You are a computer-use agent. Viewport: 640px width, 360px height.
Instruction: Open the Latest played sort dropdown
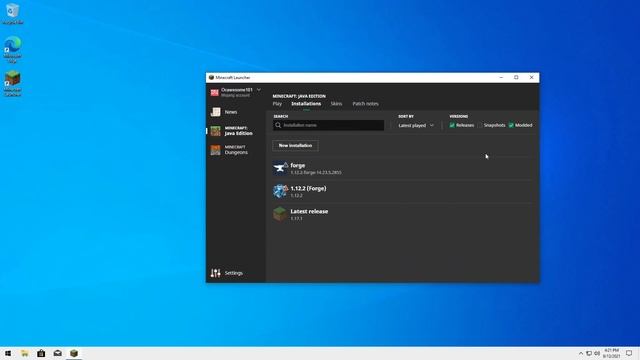(x=416, y=125)
